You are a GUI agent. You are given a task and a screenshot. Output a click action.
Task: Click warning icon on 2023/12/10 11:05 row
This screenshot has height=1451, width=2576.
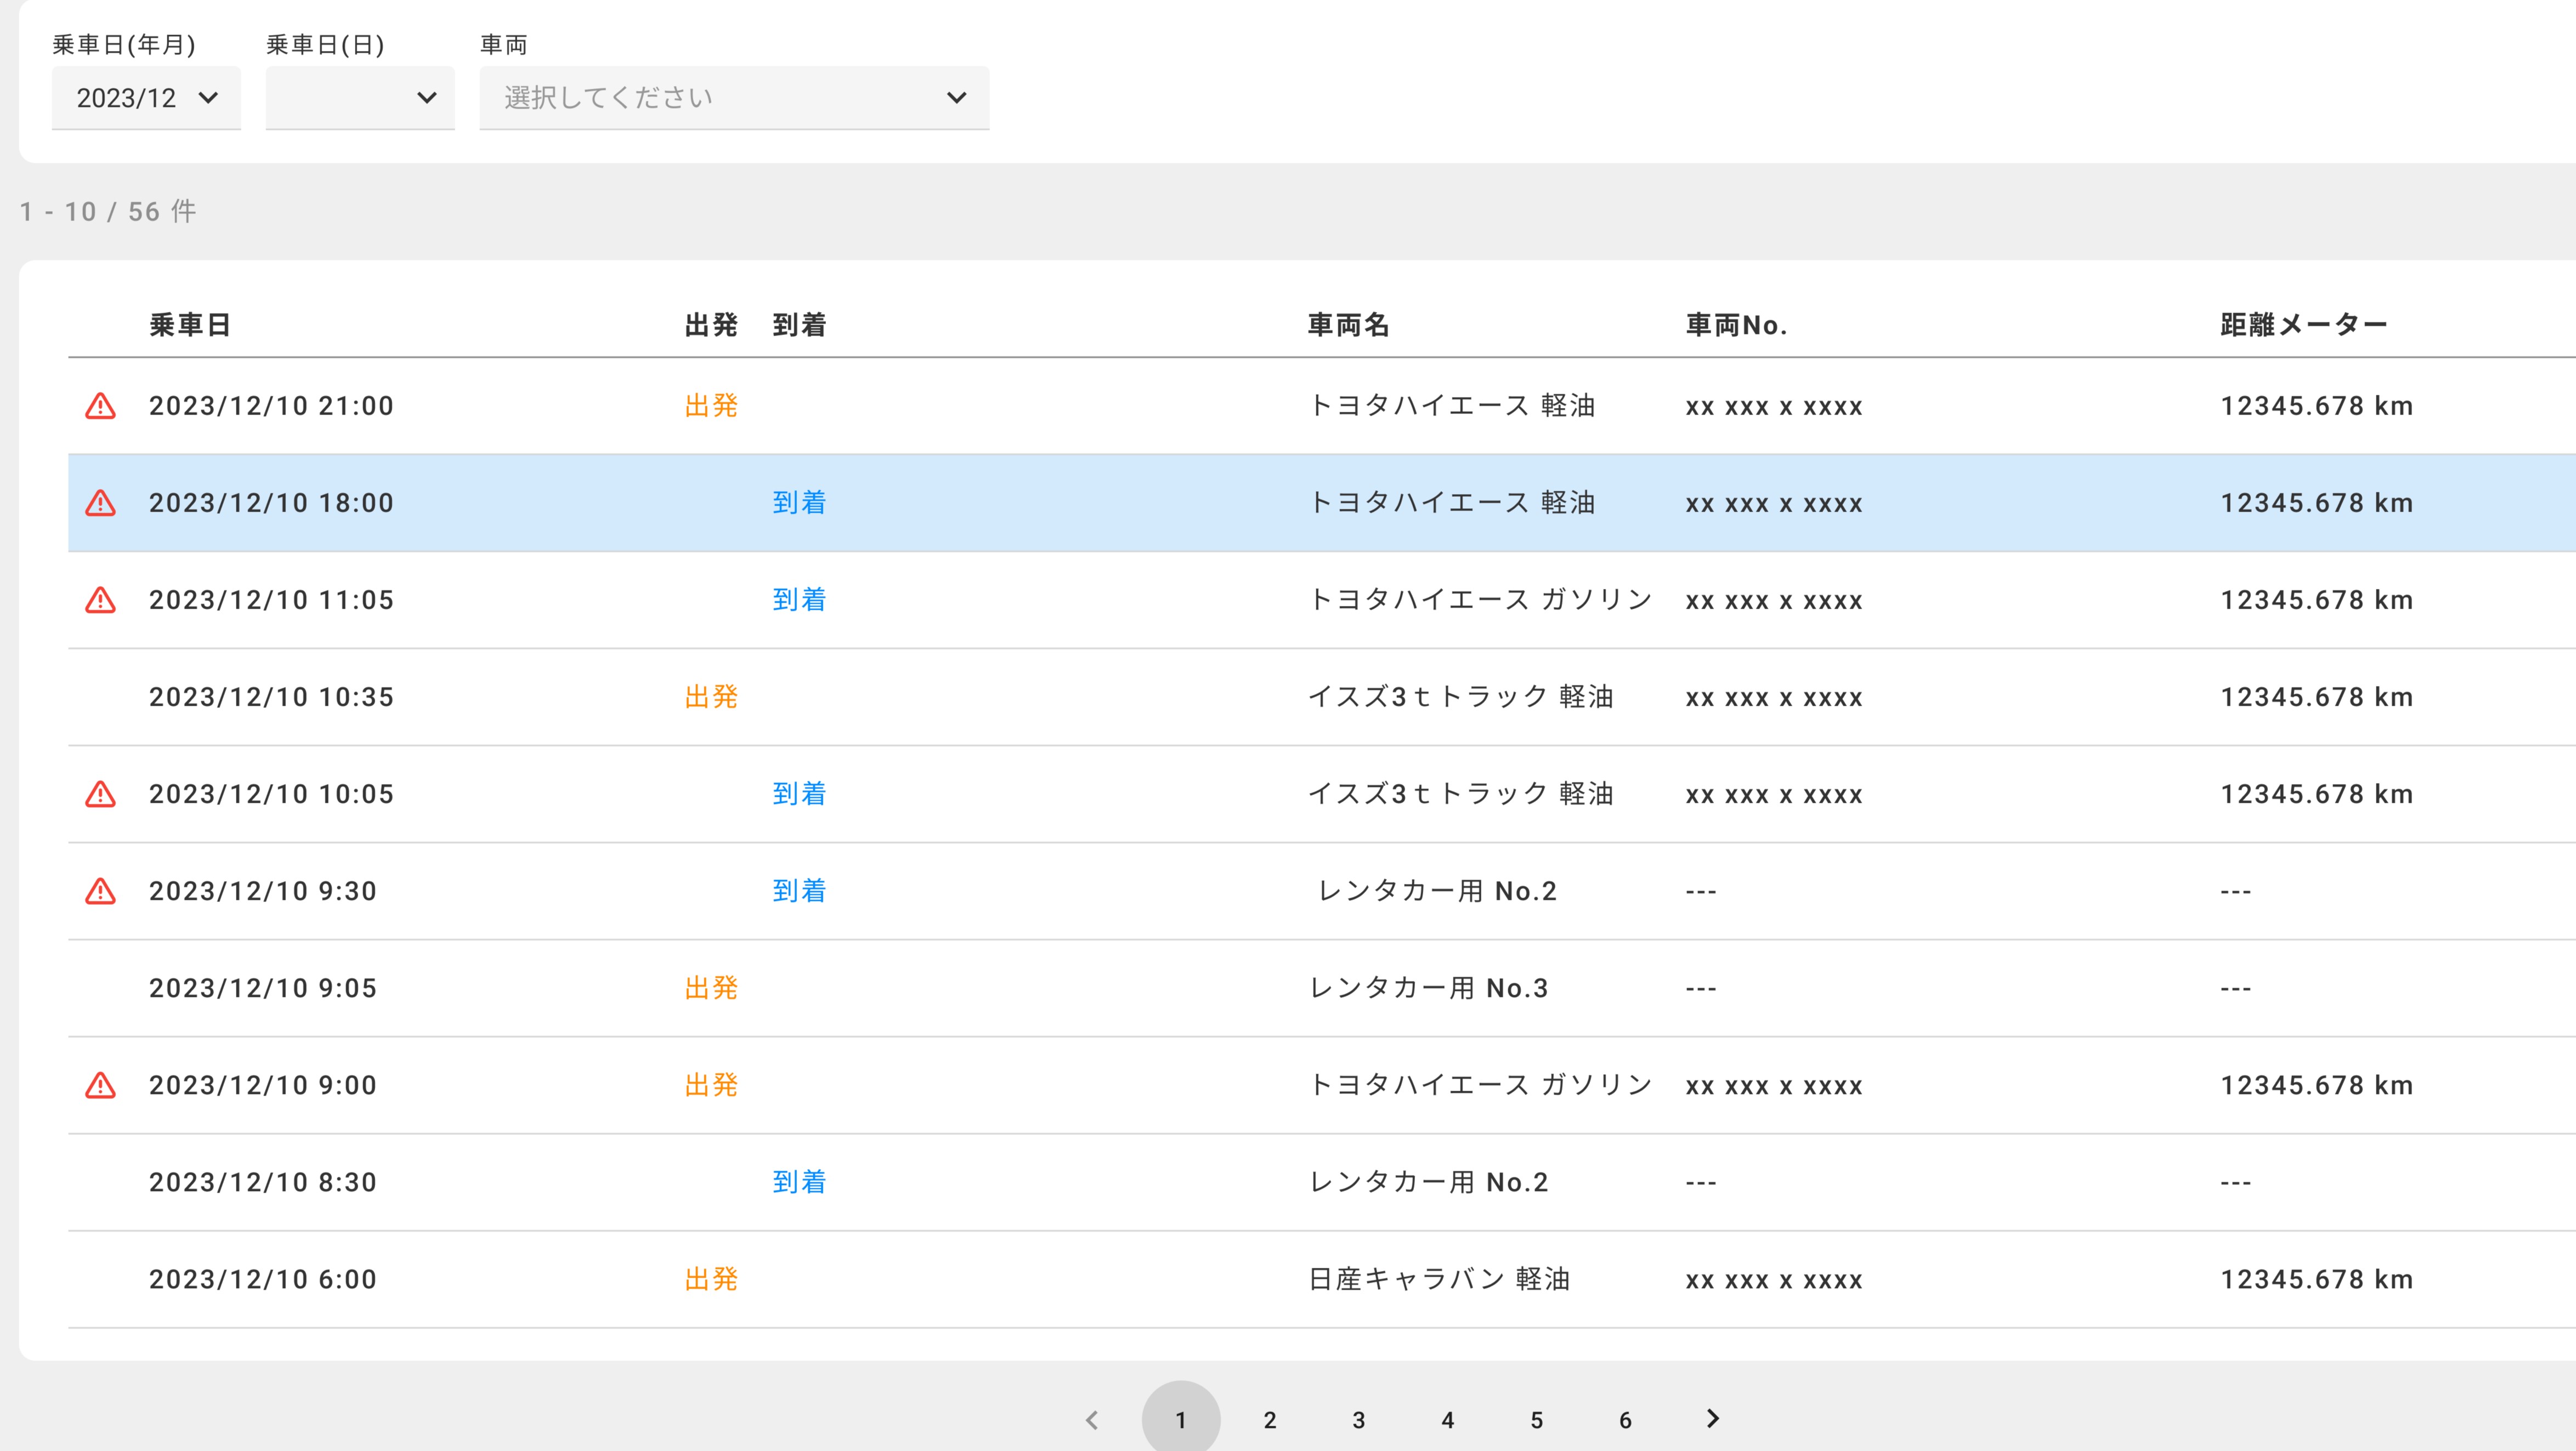coord(100,600)
